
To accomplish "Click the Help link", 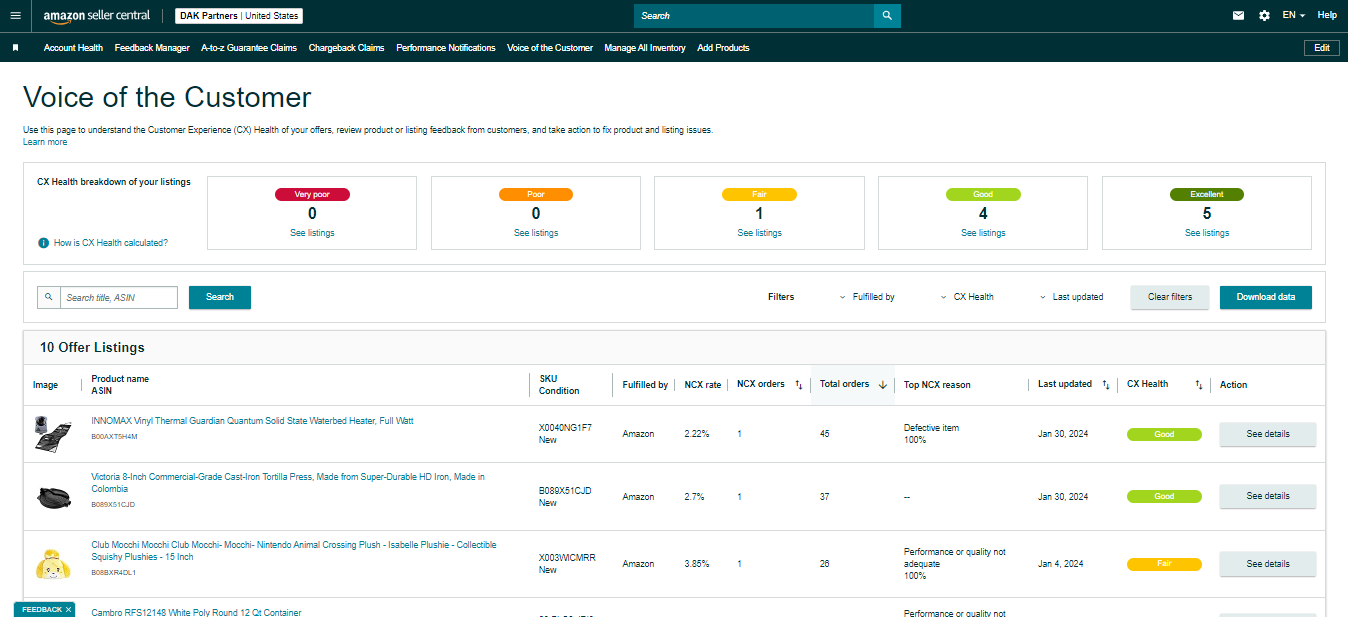I will tap(1327, 15).
